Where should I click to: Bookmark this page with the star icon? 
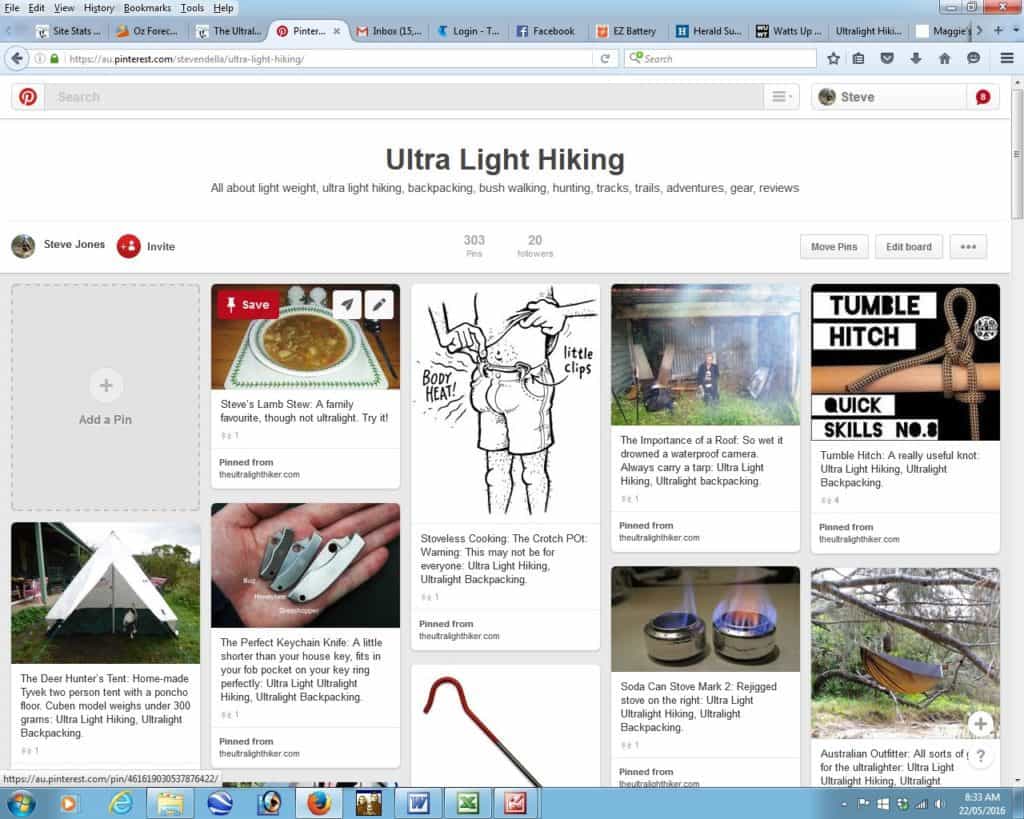pos(833,59)
